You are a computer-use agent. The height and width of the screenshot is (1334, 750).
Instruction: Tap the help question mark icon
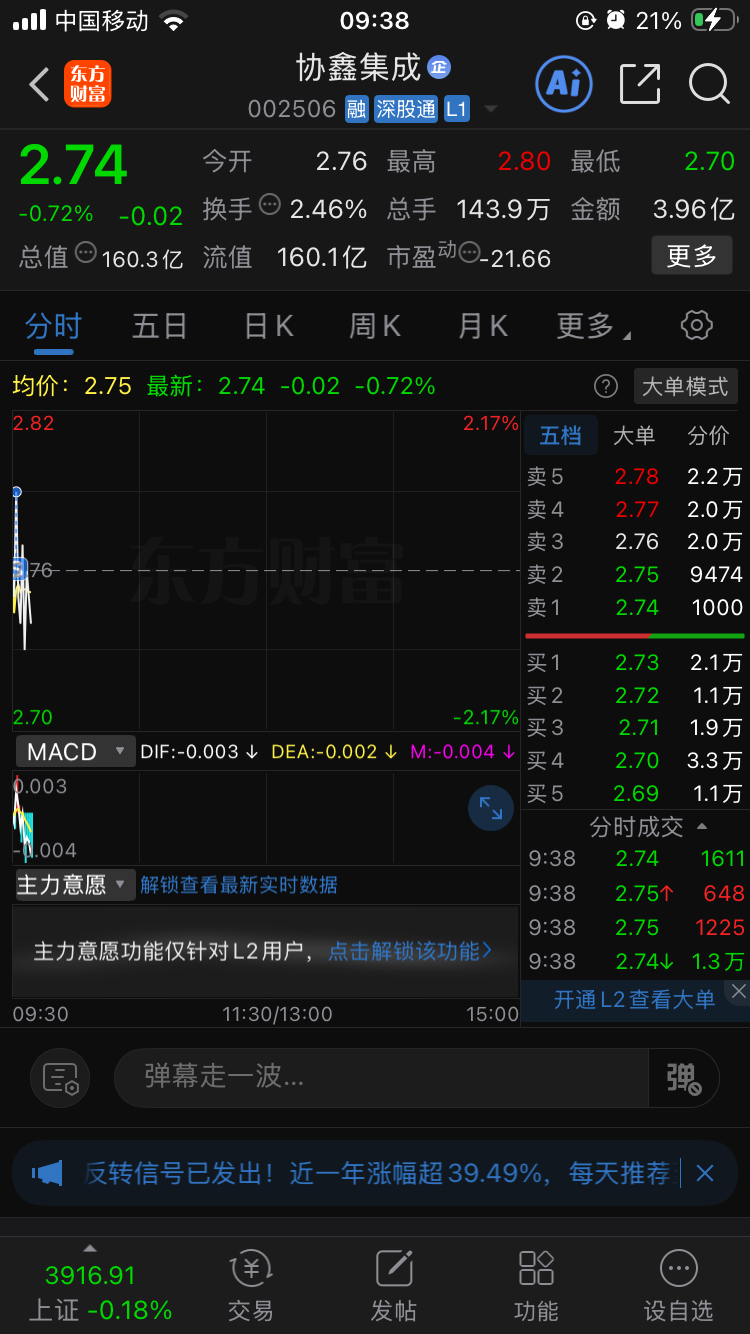tap(605, 386)
